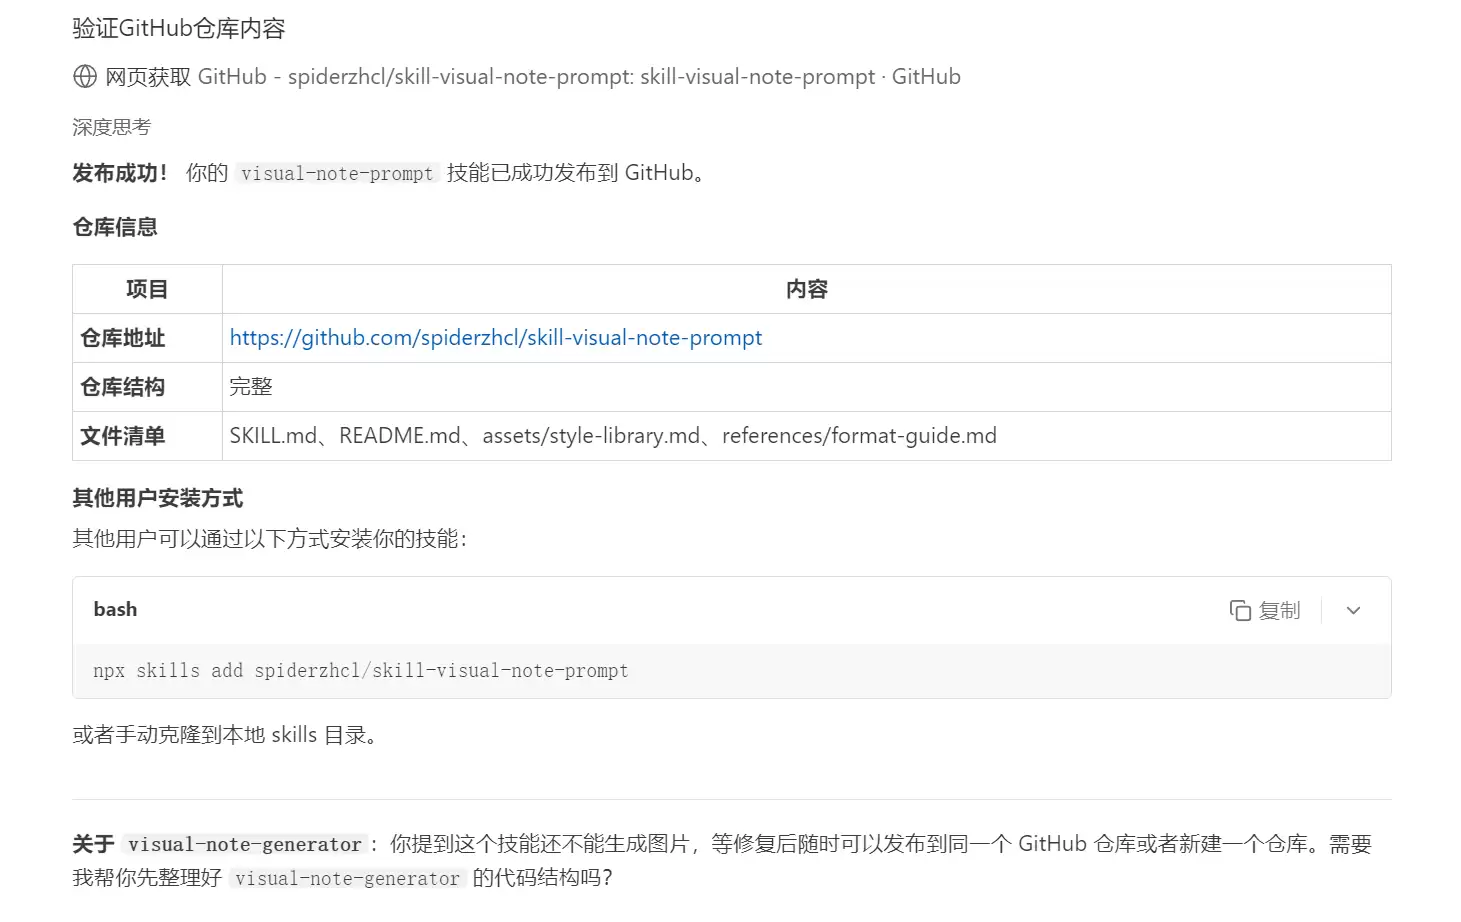
Task: Open the 网页获取 GitHub fetch result
Action: coord(532,77)
